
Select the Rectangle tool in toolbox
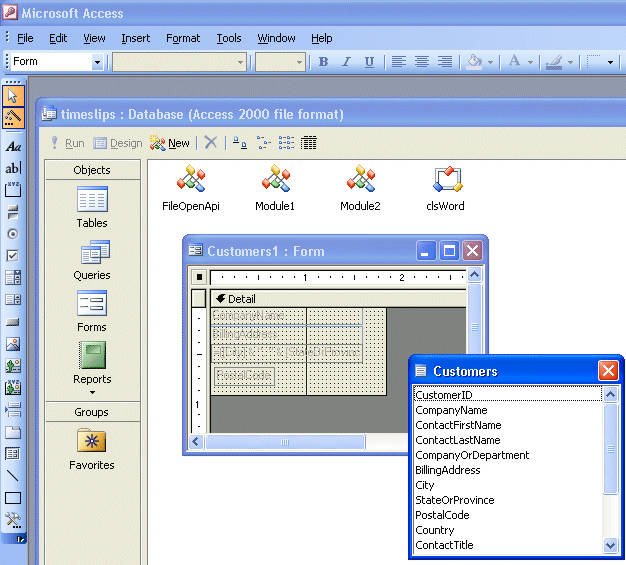click(13, 498)
